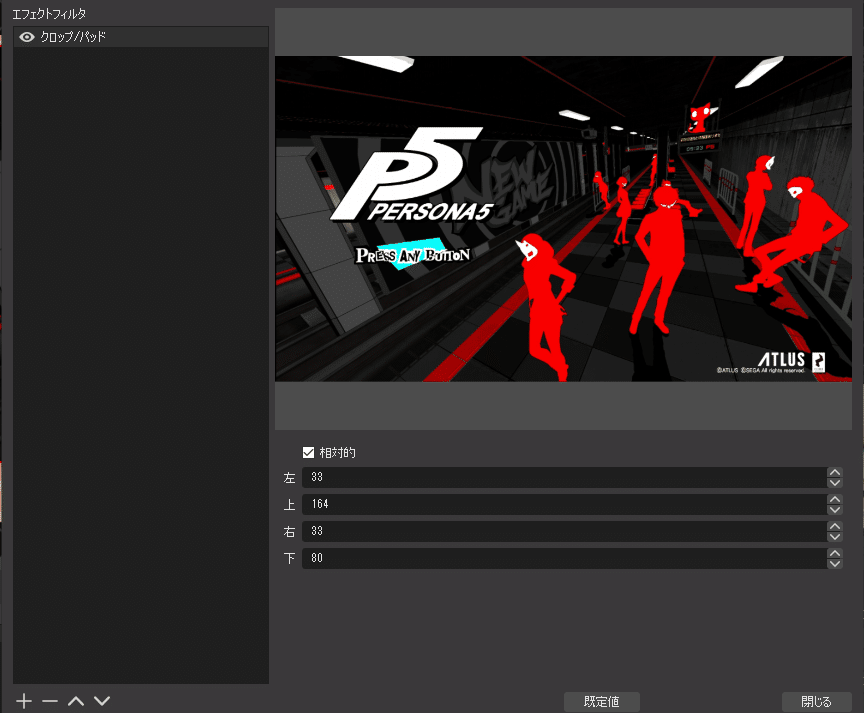This screenshot has width=864, height=713.
Task: Decrease the 右 value with down stepper
Action: (835, 537)
